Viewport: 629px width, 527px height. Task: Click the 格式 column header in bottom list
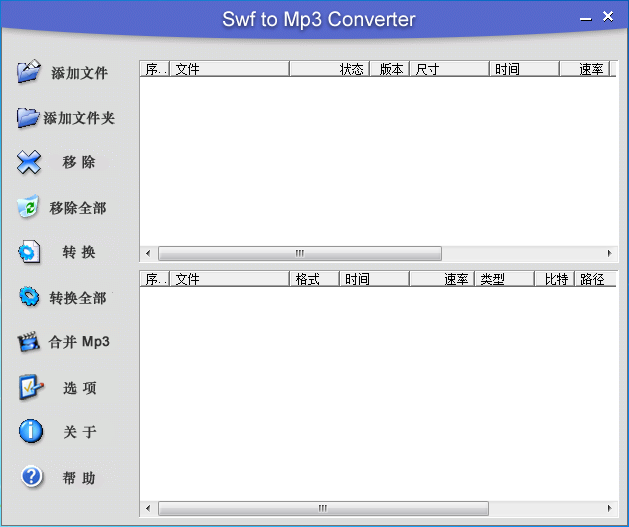(x=314, y=279)
